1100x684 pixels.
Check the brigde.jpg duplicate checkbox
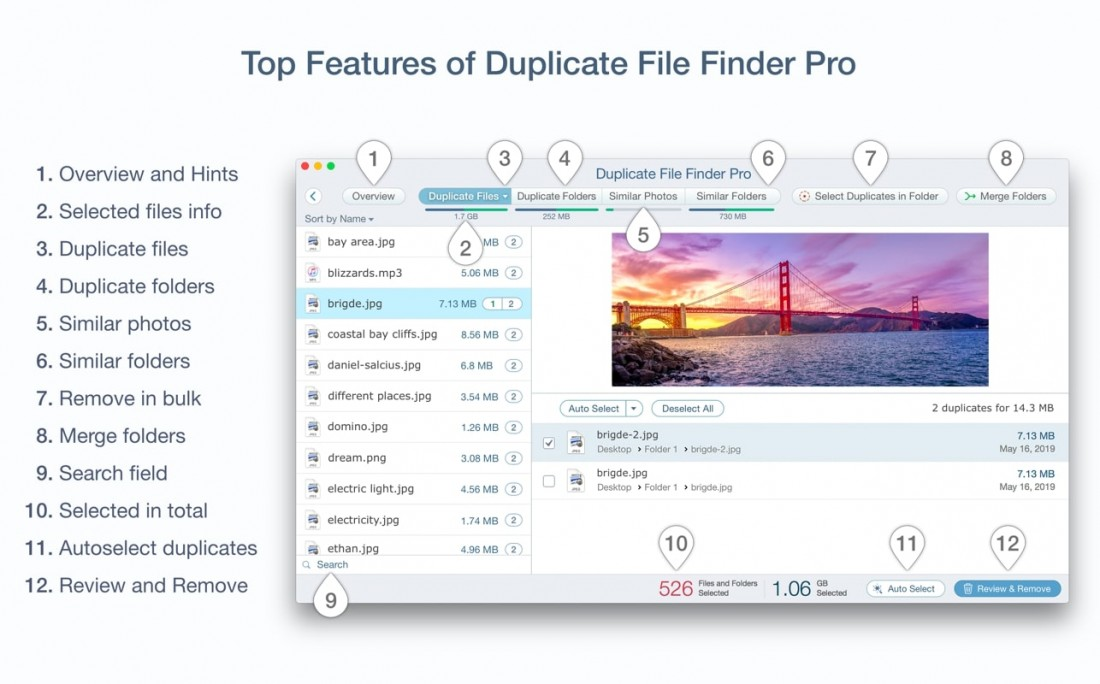(x=548, y=481)
